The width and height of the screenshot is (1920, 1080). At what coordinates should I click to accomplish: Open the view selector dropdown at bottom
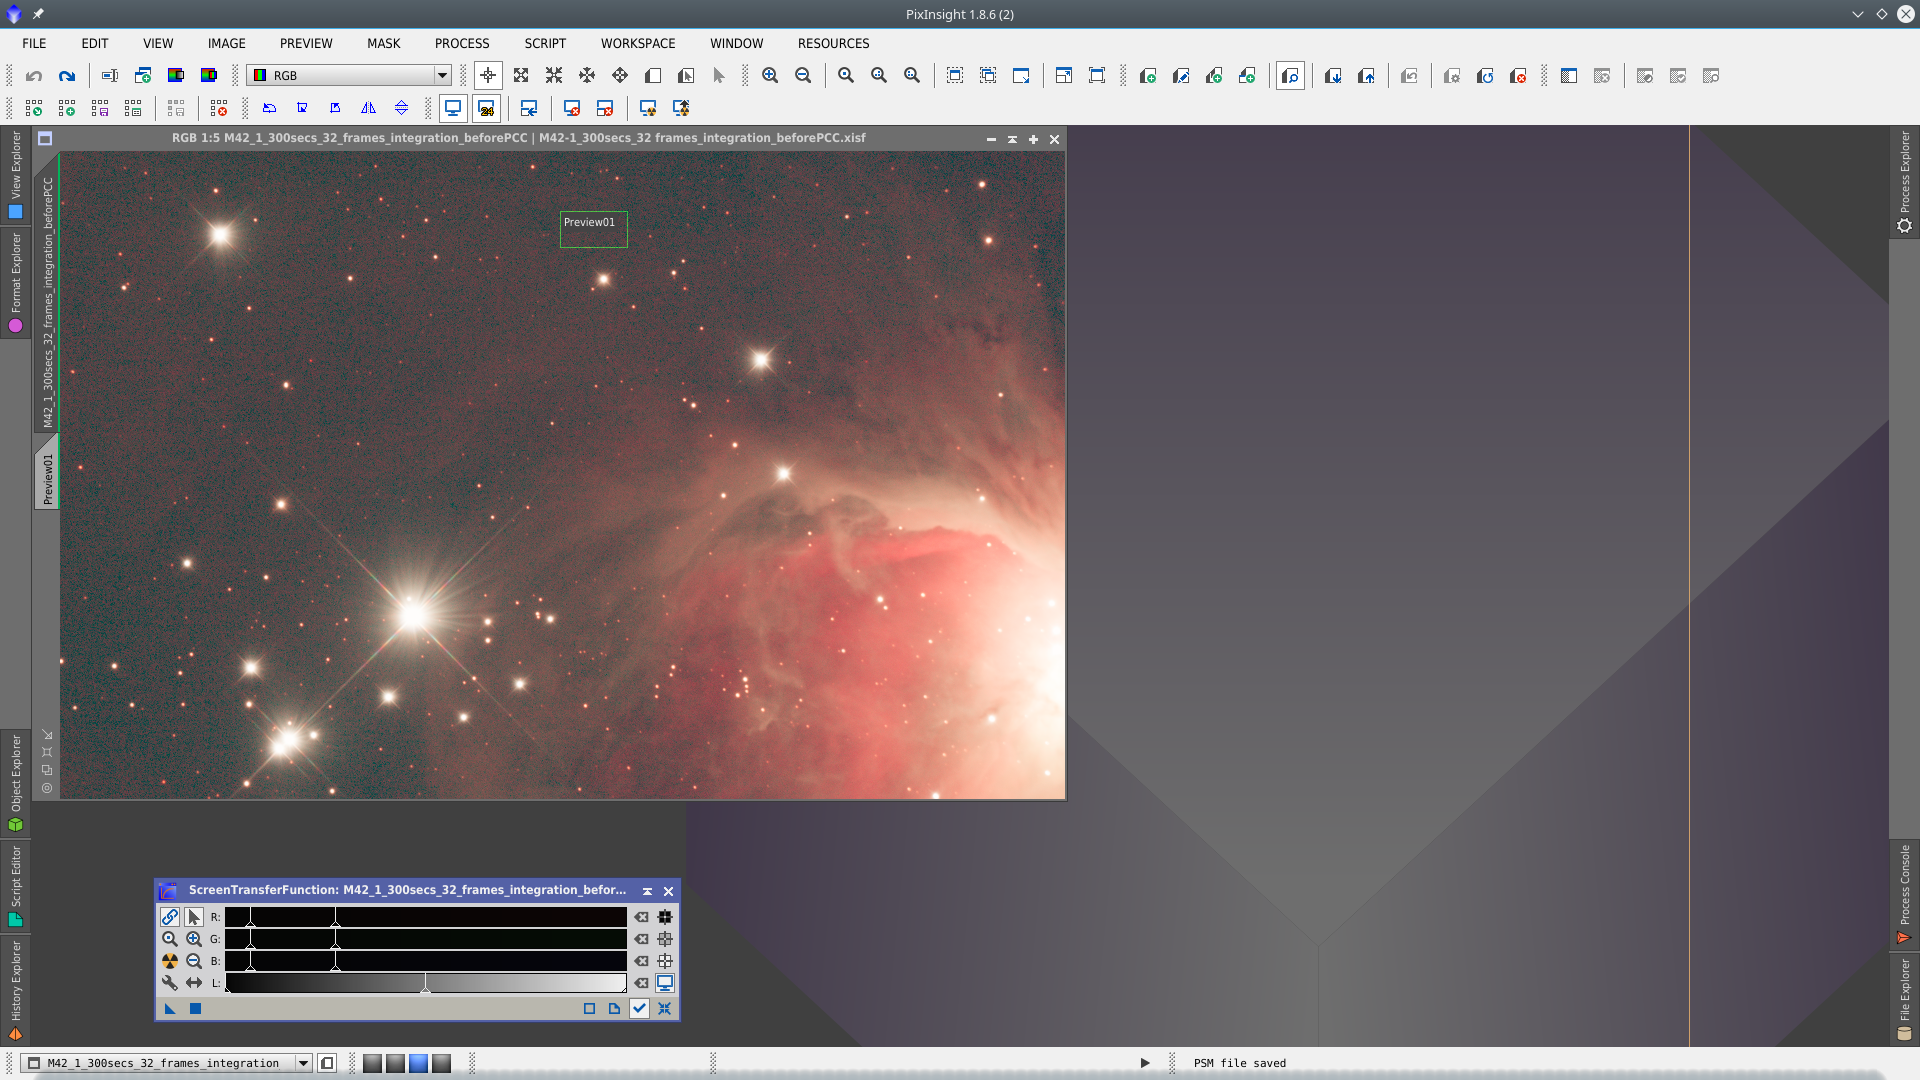[303, 1063]
